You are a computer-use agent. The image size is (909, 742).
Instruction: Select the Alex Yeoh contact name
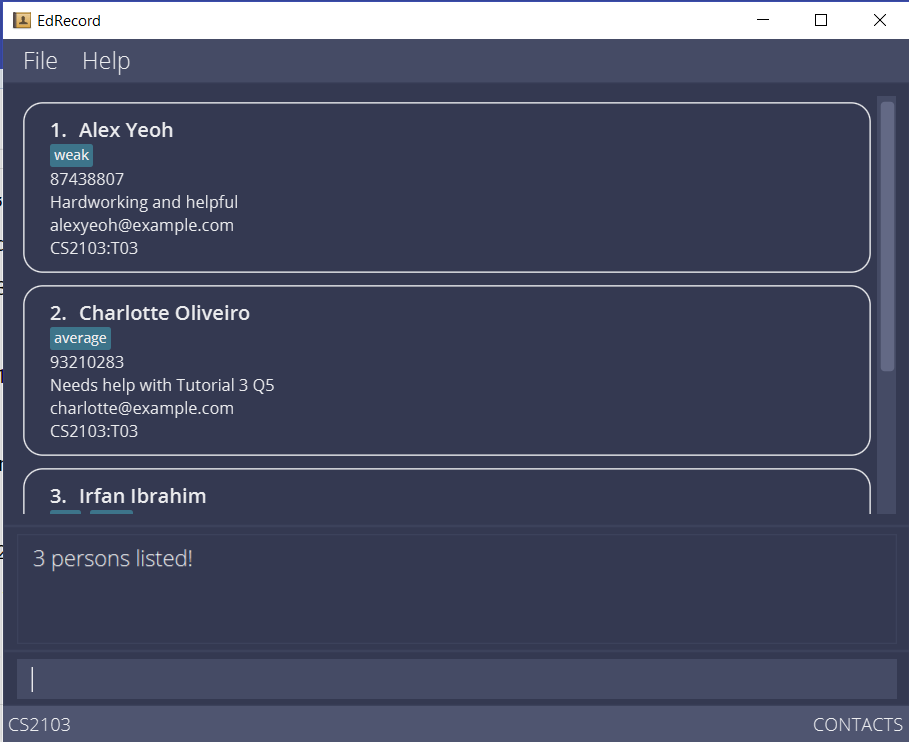[126, 130]
